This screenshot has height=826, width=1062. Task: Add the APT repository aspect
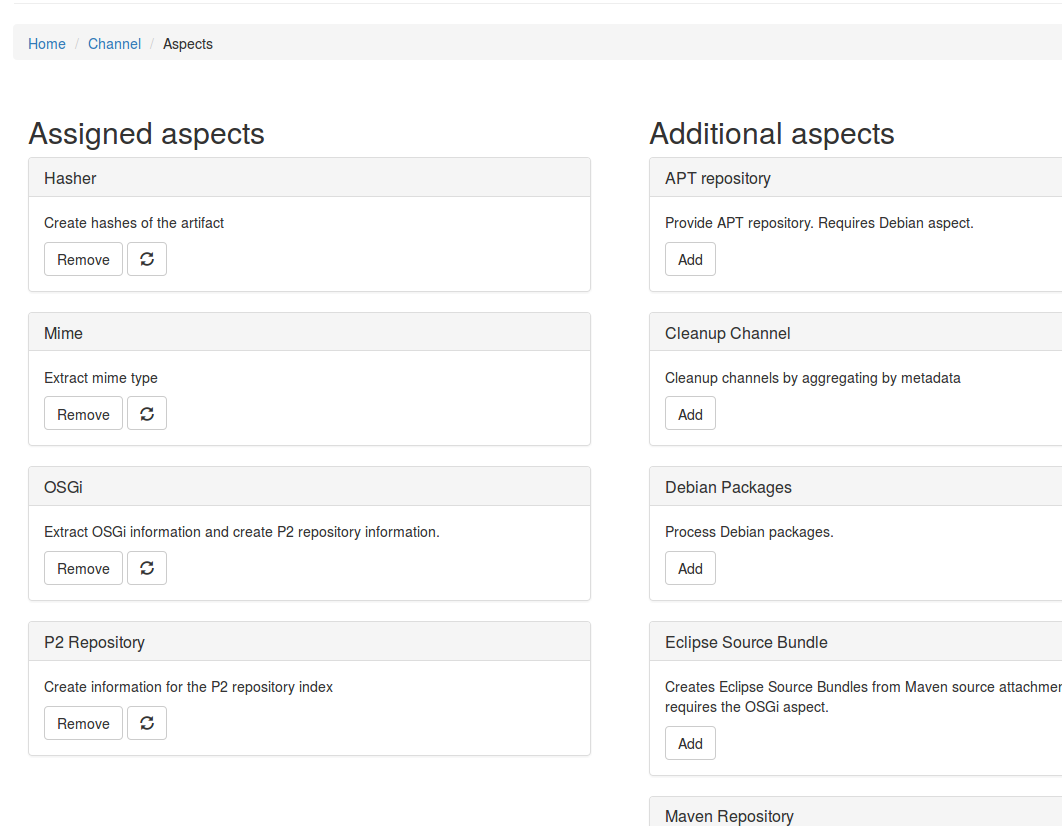[x=690, y=259]
